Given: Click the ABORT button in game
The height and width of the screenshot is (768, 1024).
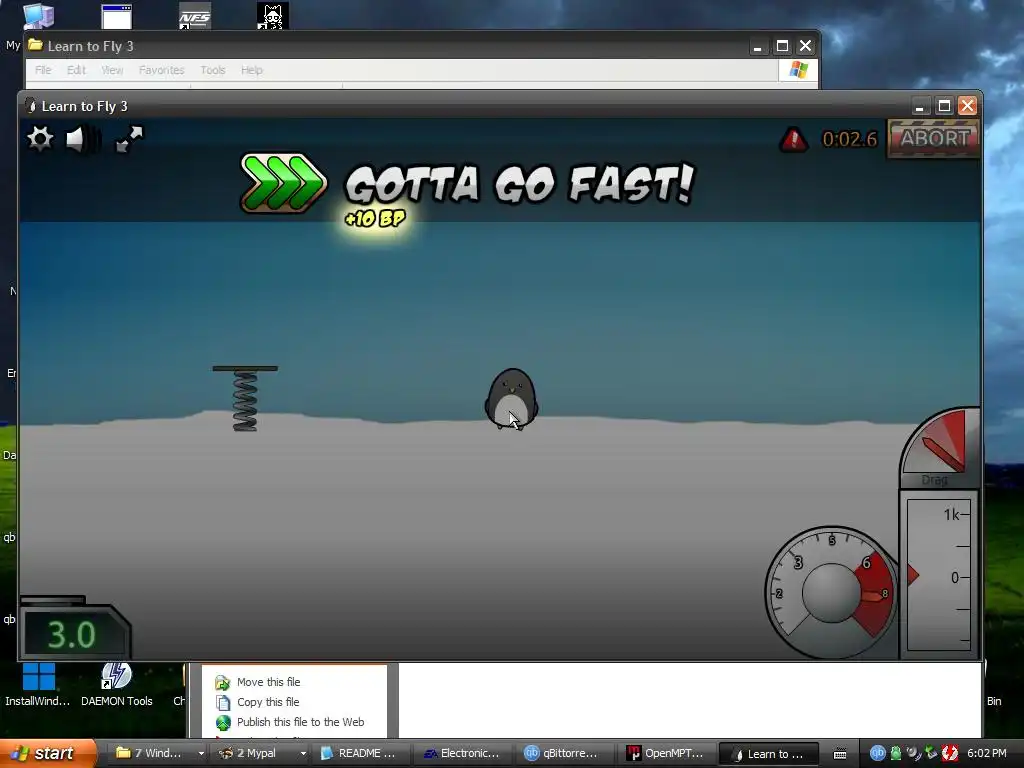Looking at the screenshot, I should point(933,138).
